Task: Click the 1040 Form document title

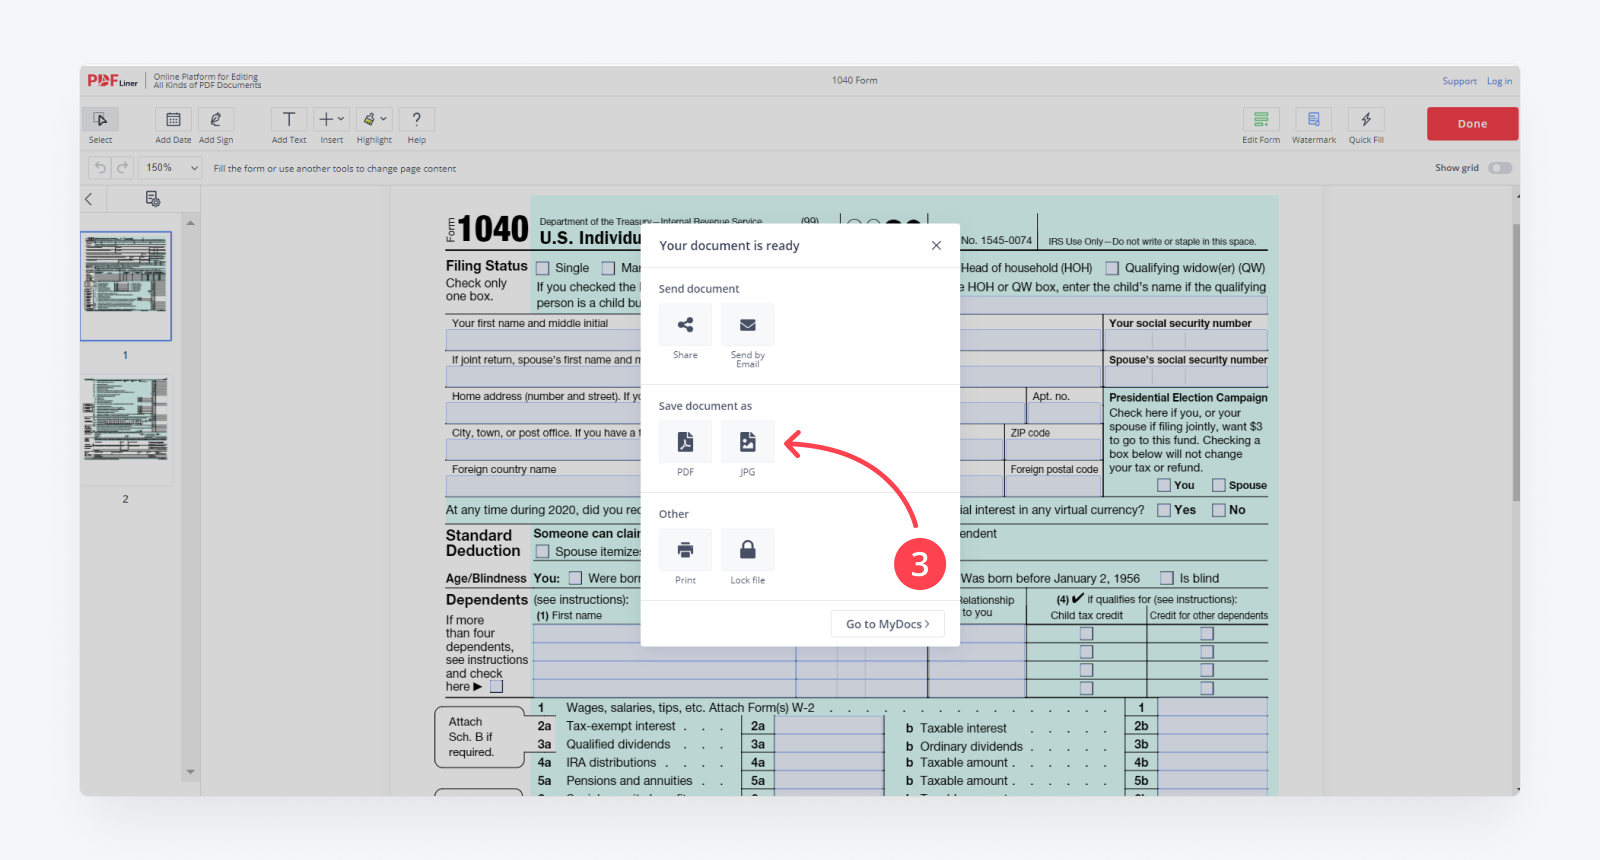Action: 855,81
